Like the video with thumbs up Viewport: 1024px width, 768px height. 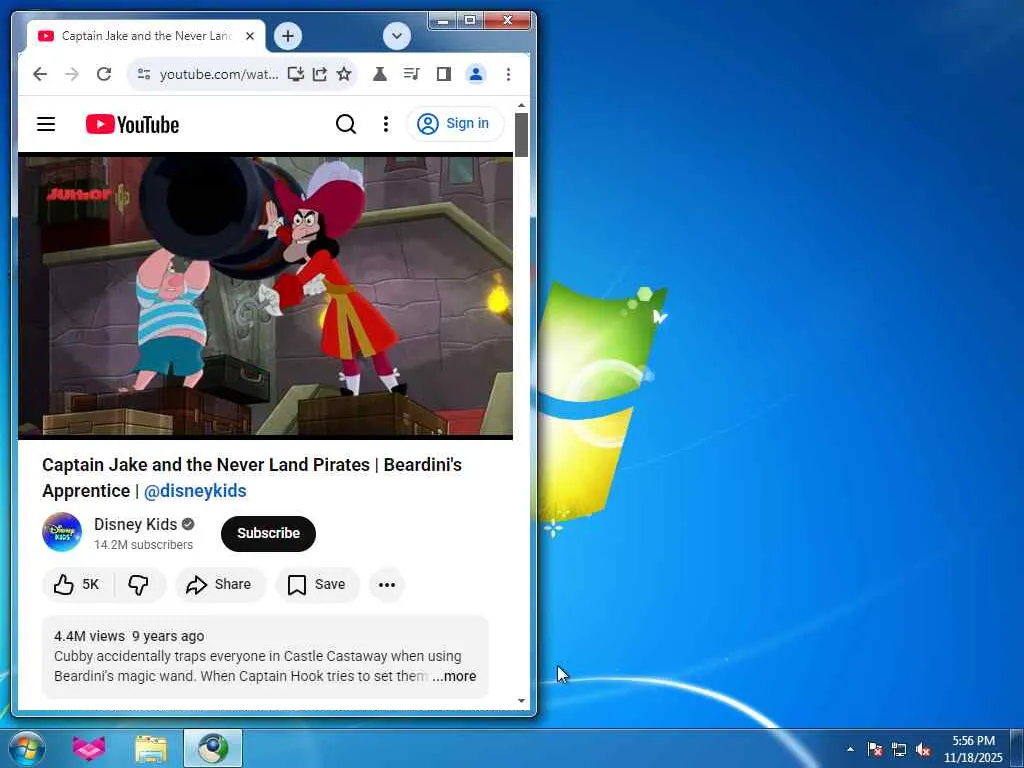tap(76, 584)
